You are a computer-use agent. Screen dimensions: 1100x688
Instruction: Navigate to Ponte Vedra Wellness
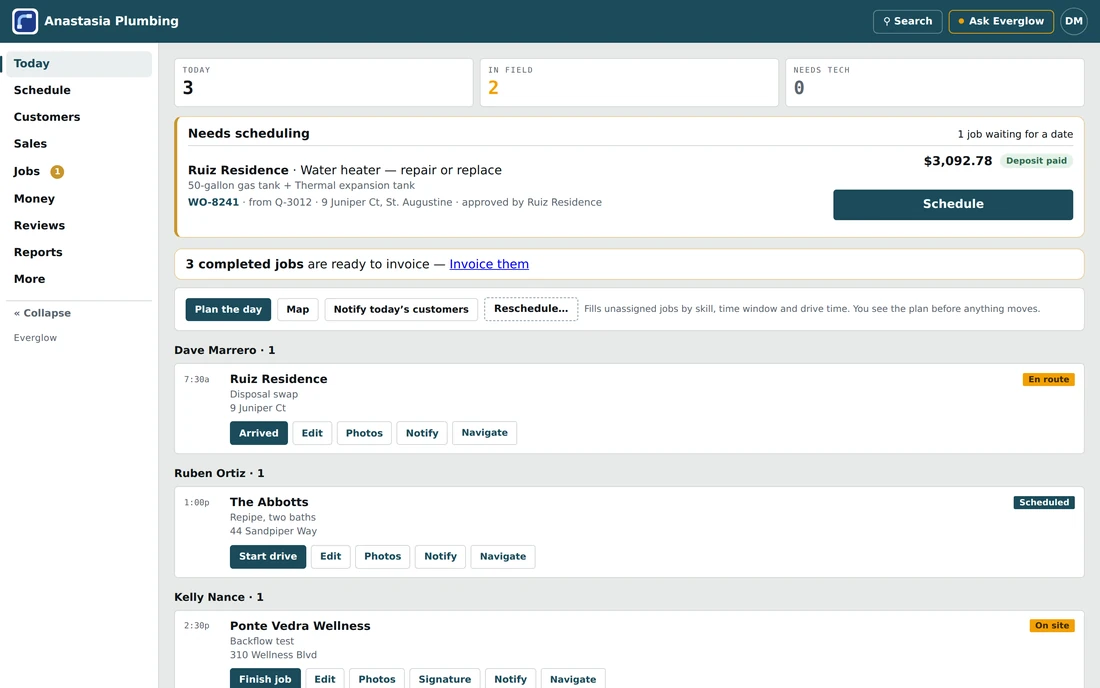tap(573, 678)
